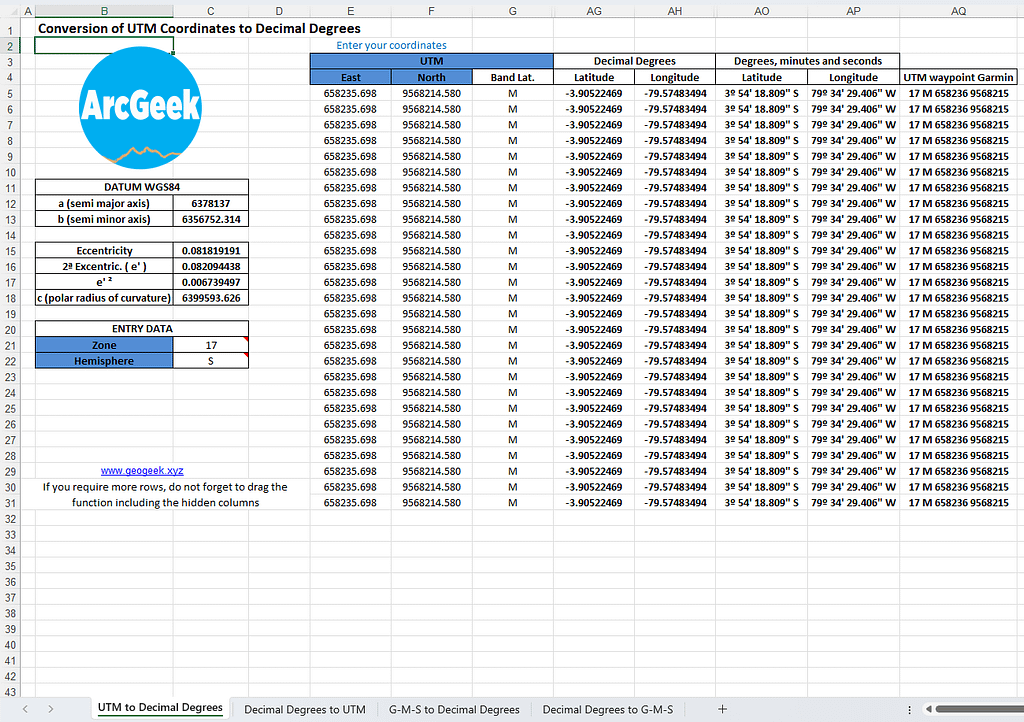Select 'a (semi major axis)' label cell
Image resolution: width=1024 pixels, height=722 pixels.
pyautogui.click(x=104, y=204)
